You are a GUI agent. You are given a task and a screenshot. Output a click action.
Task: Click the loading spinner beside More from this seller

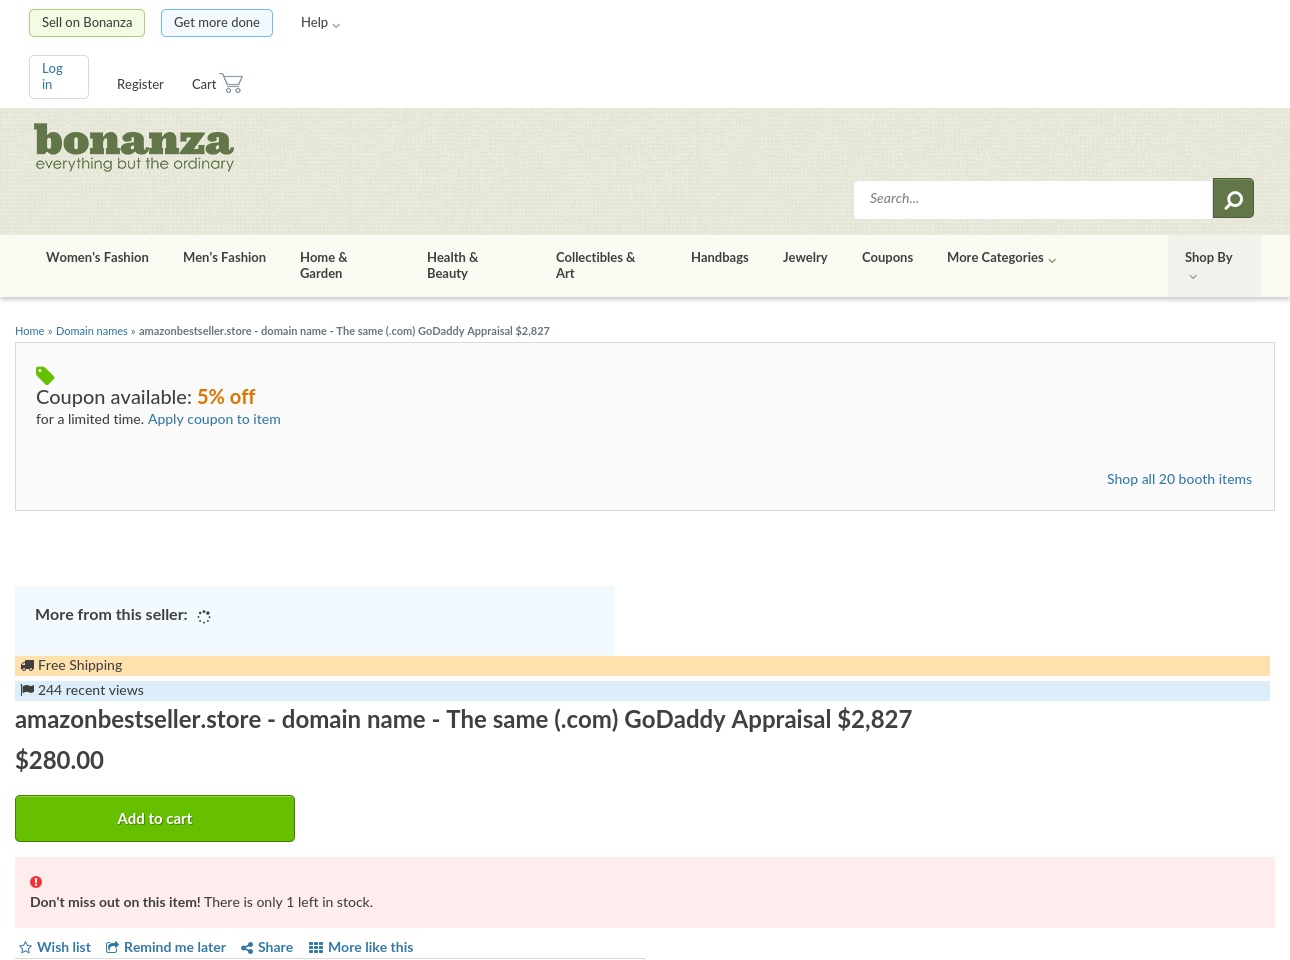pyautogui.click(x=204, y=617)
